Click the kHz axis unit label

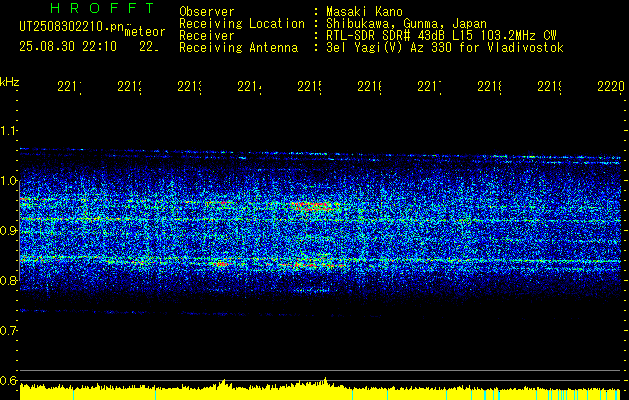click(x=10, y=82)
